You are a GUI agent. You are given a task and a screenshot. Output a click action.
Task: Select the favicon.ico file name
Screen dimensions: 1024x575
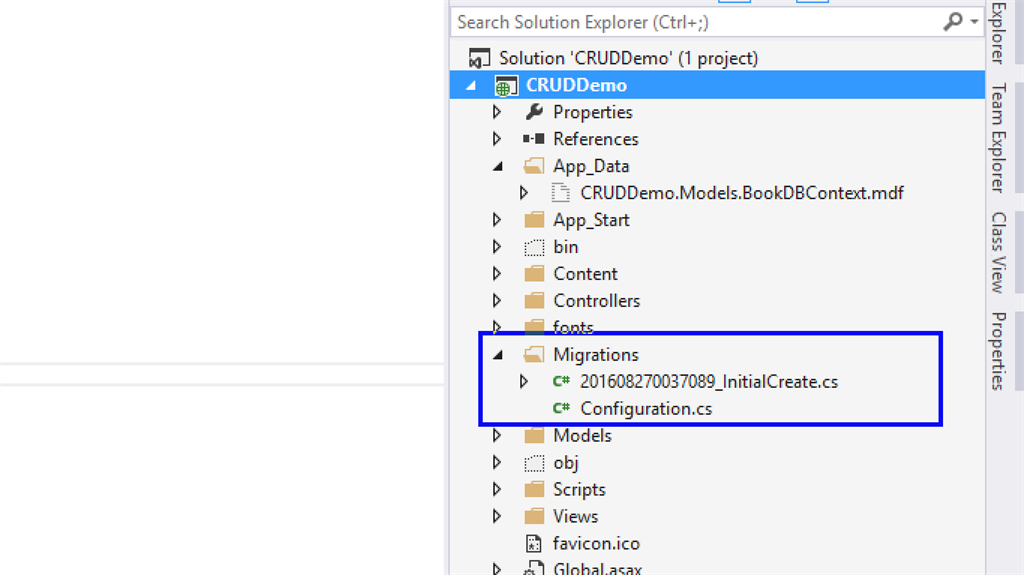[x=596, y=543]
